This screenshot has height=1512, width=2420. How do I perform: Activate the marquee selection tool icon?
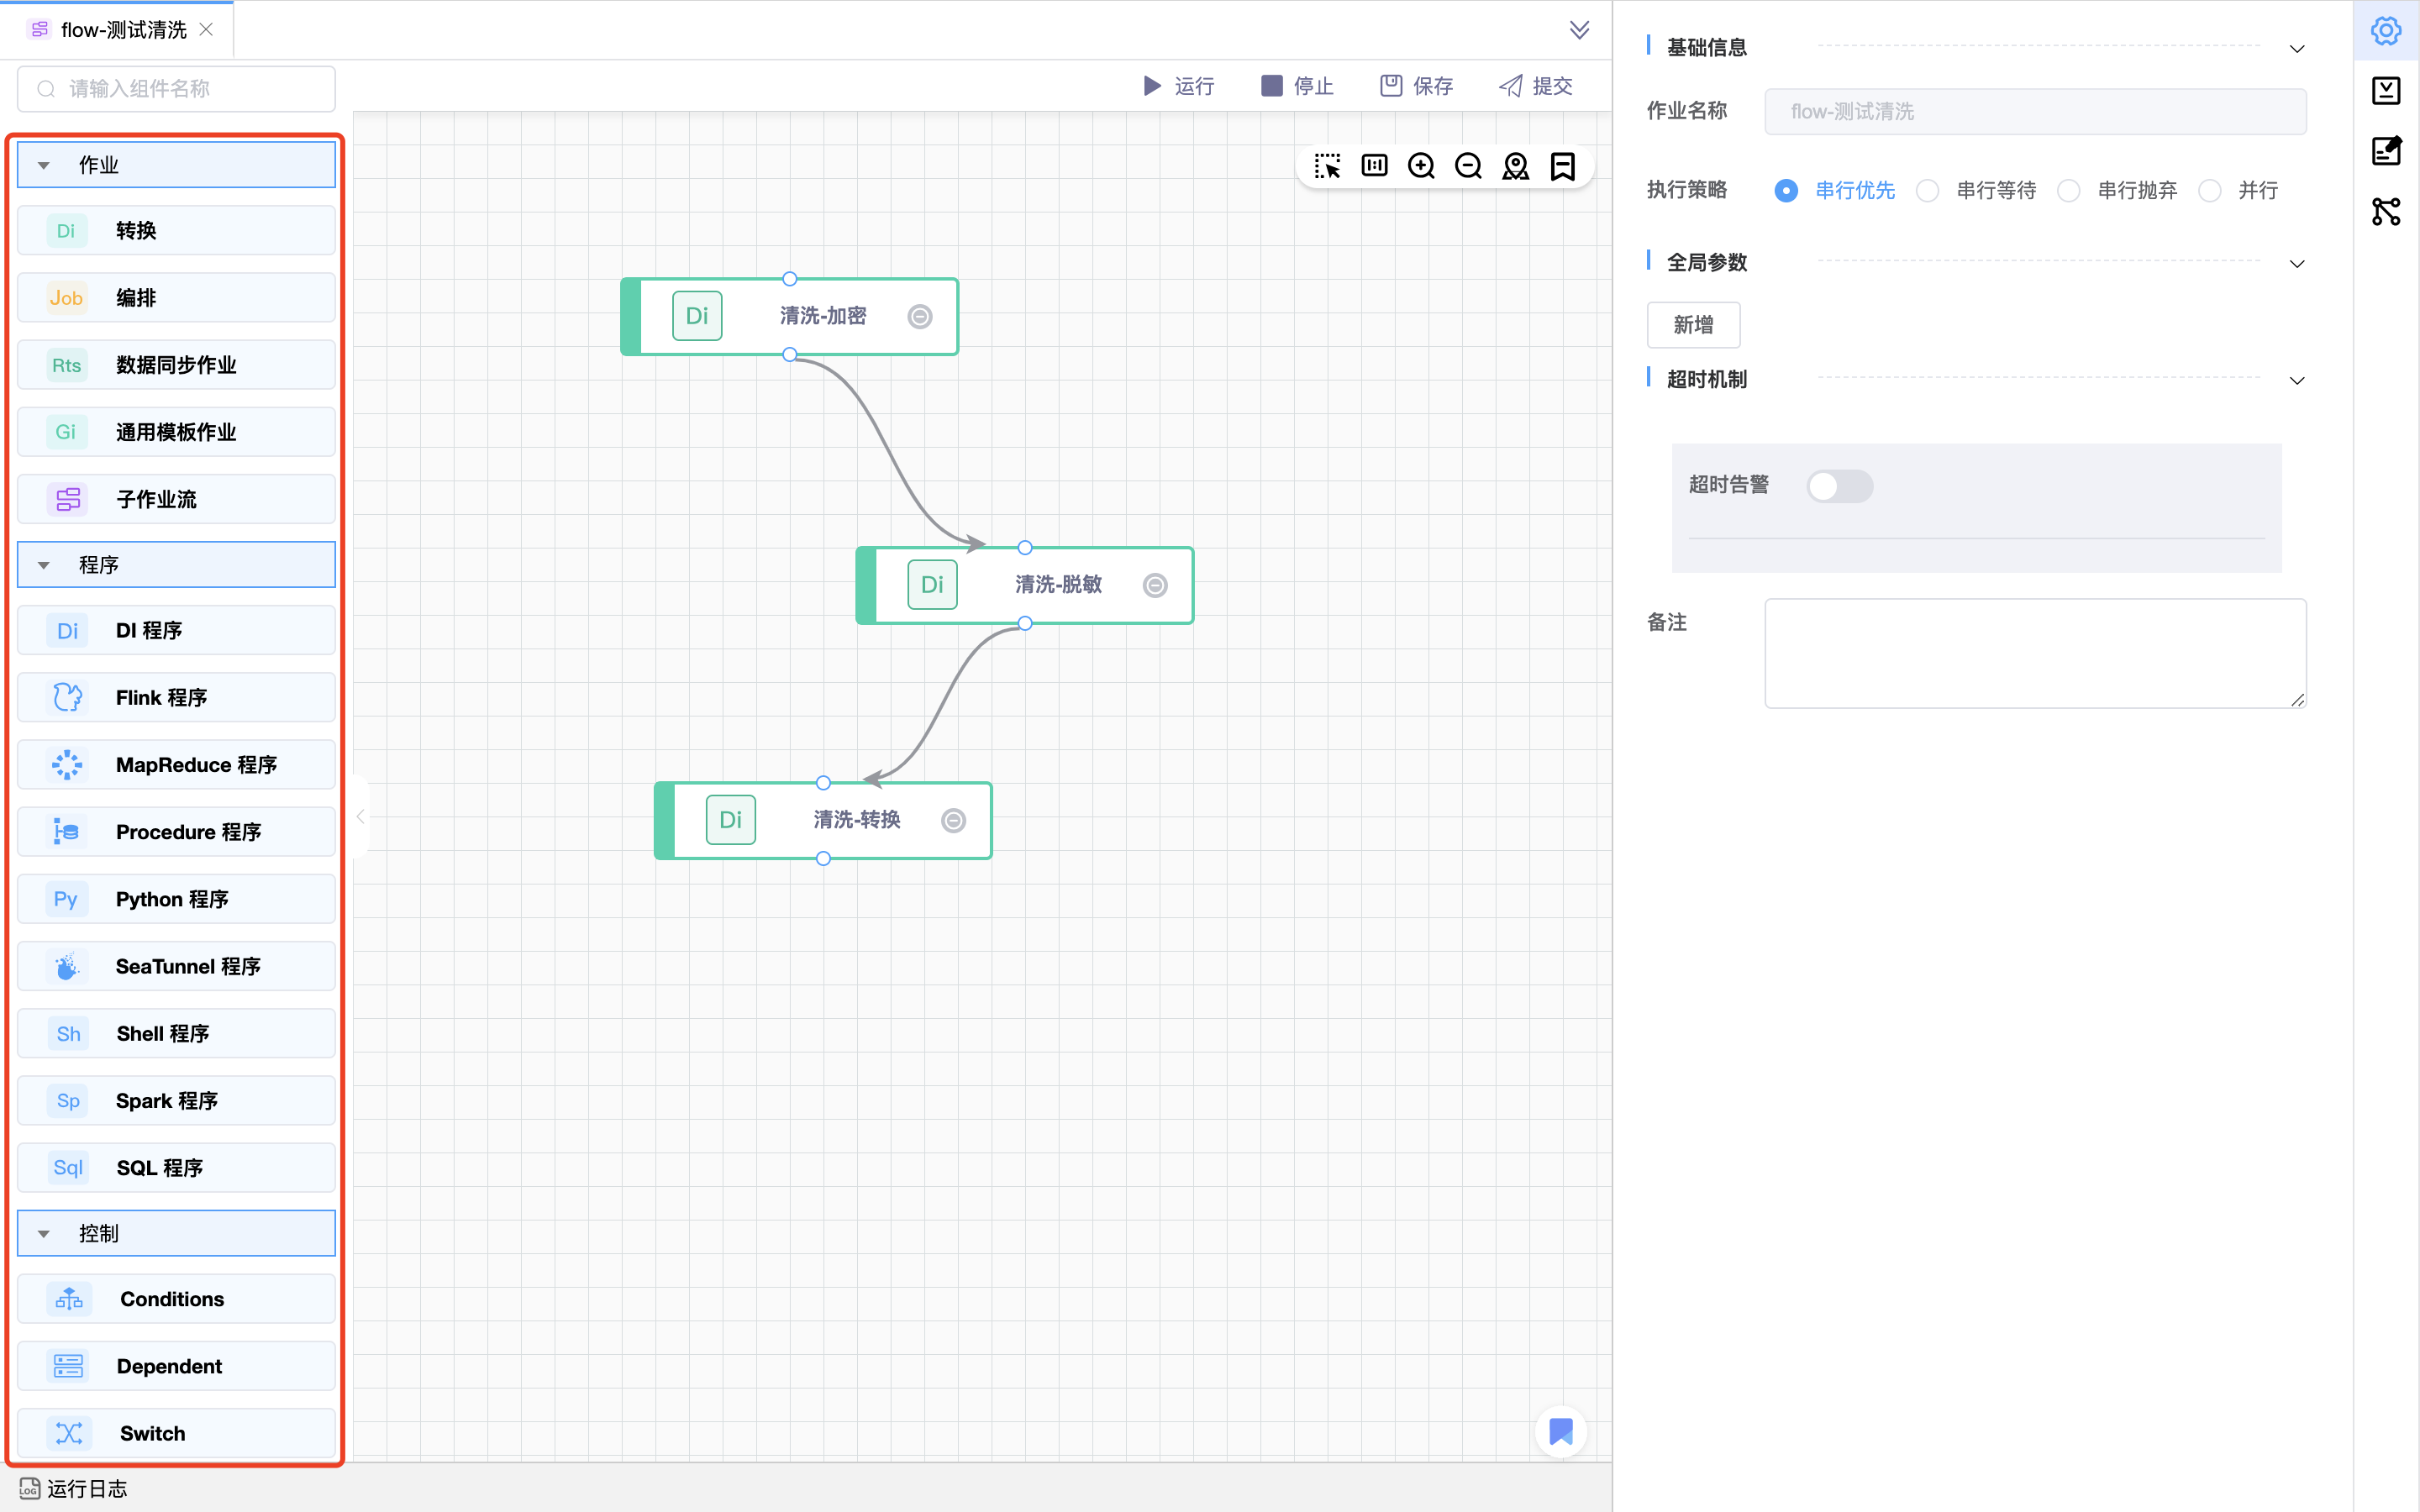[x=1327, y=166]
